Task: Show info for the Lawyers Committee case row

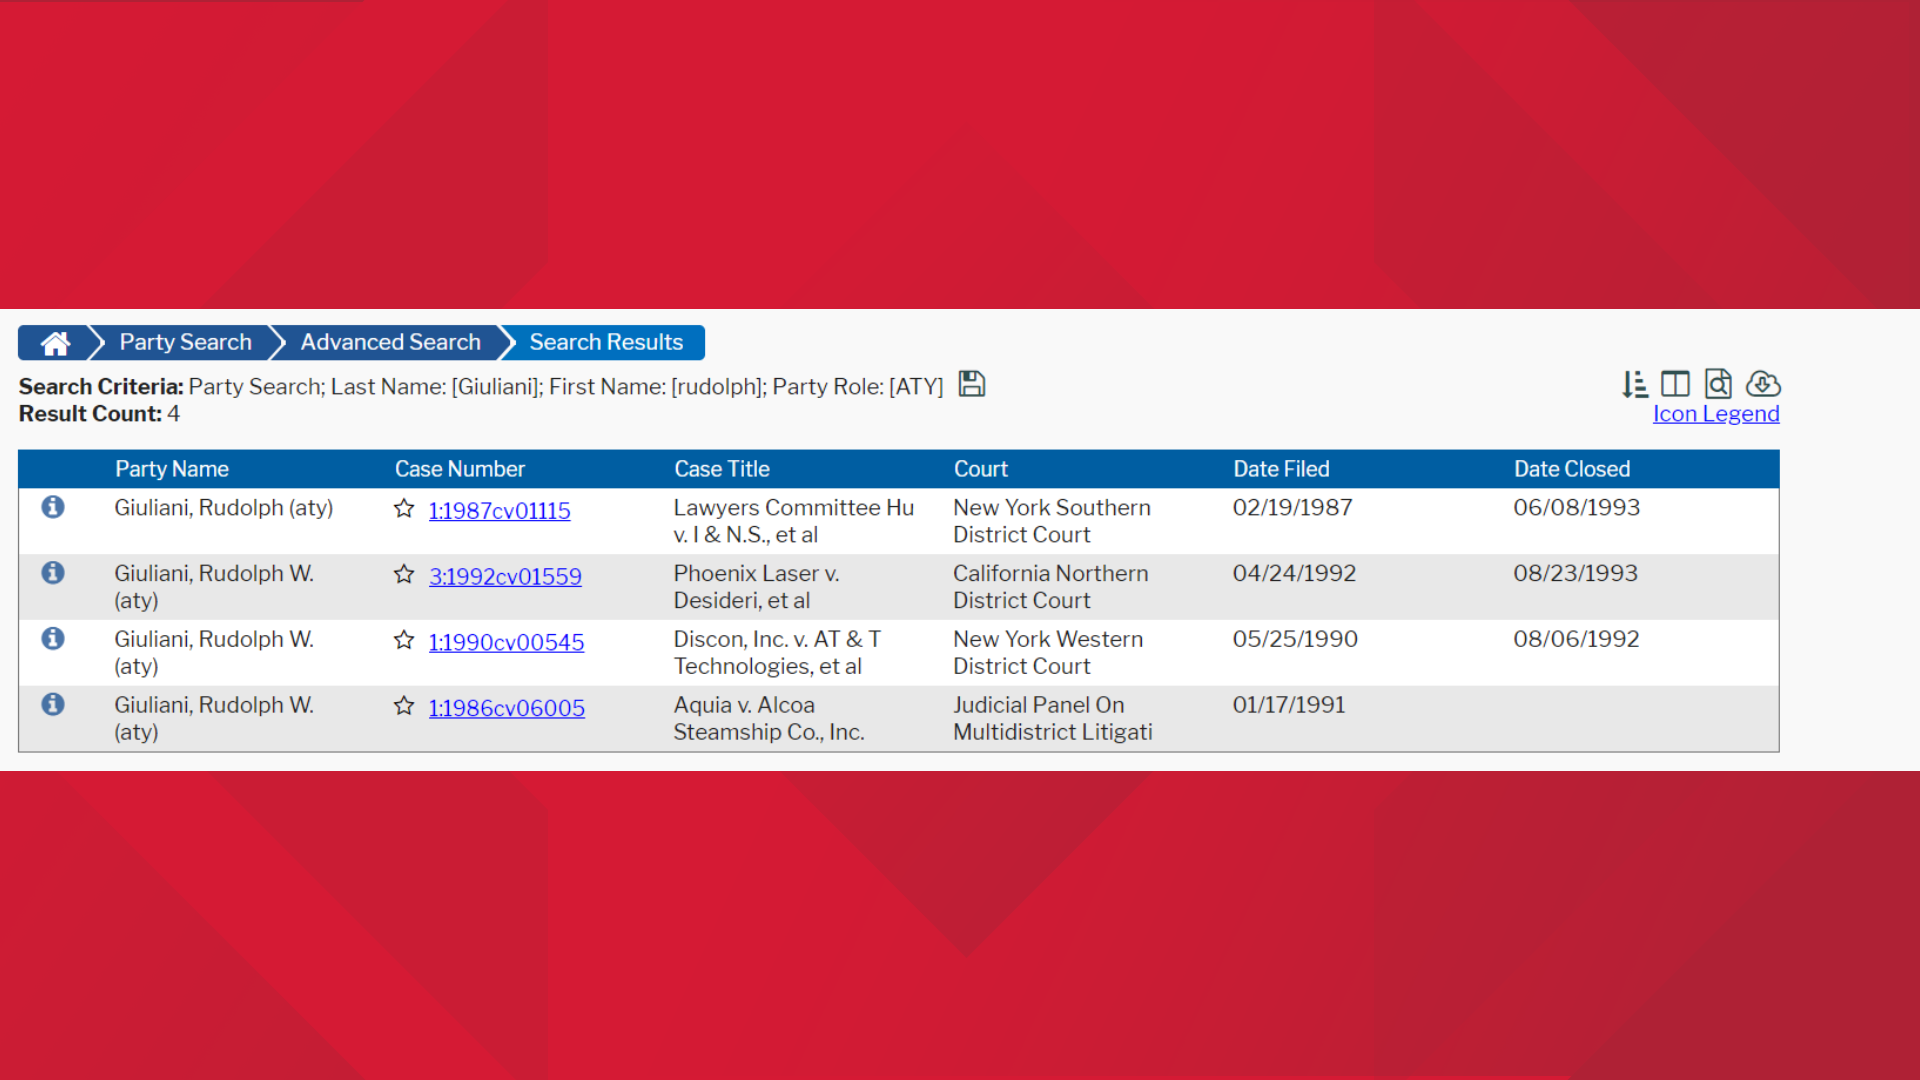Action: 53,507
